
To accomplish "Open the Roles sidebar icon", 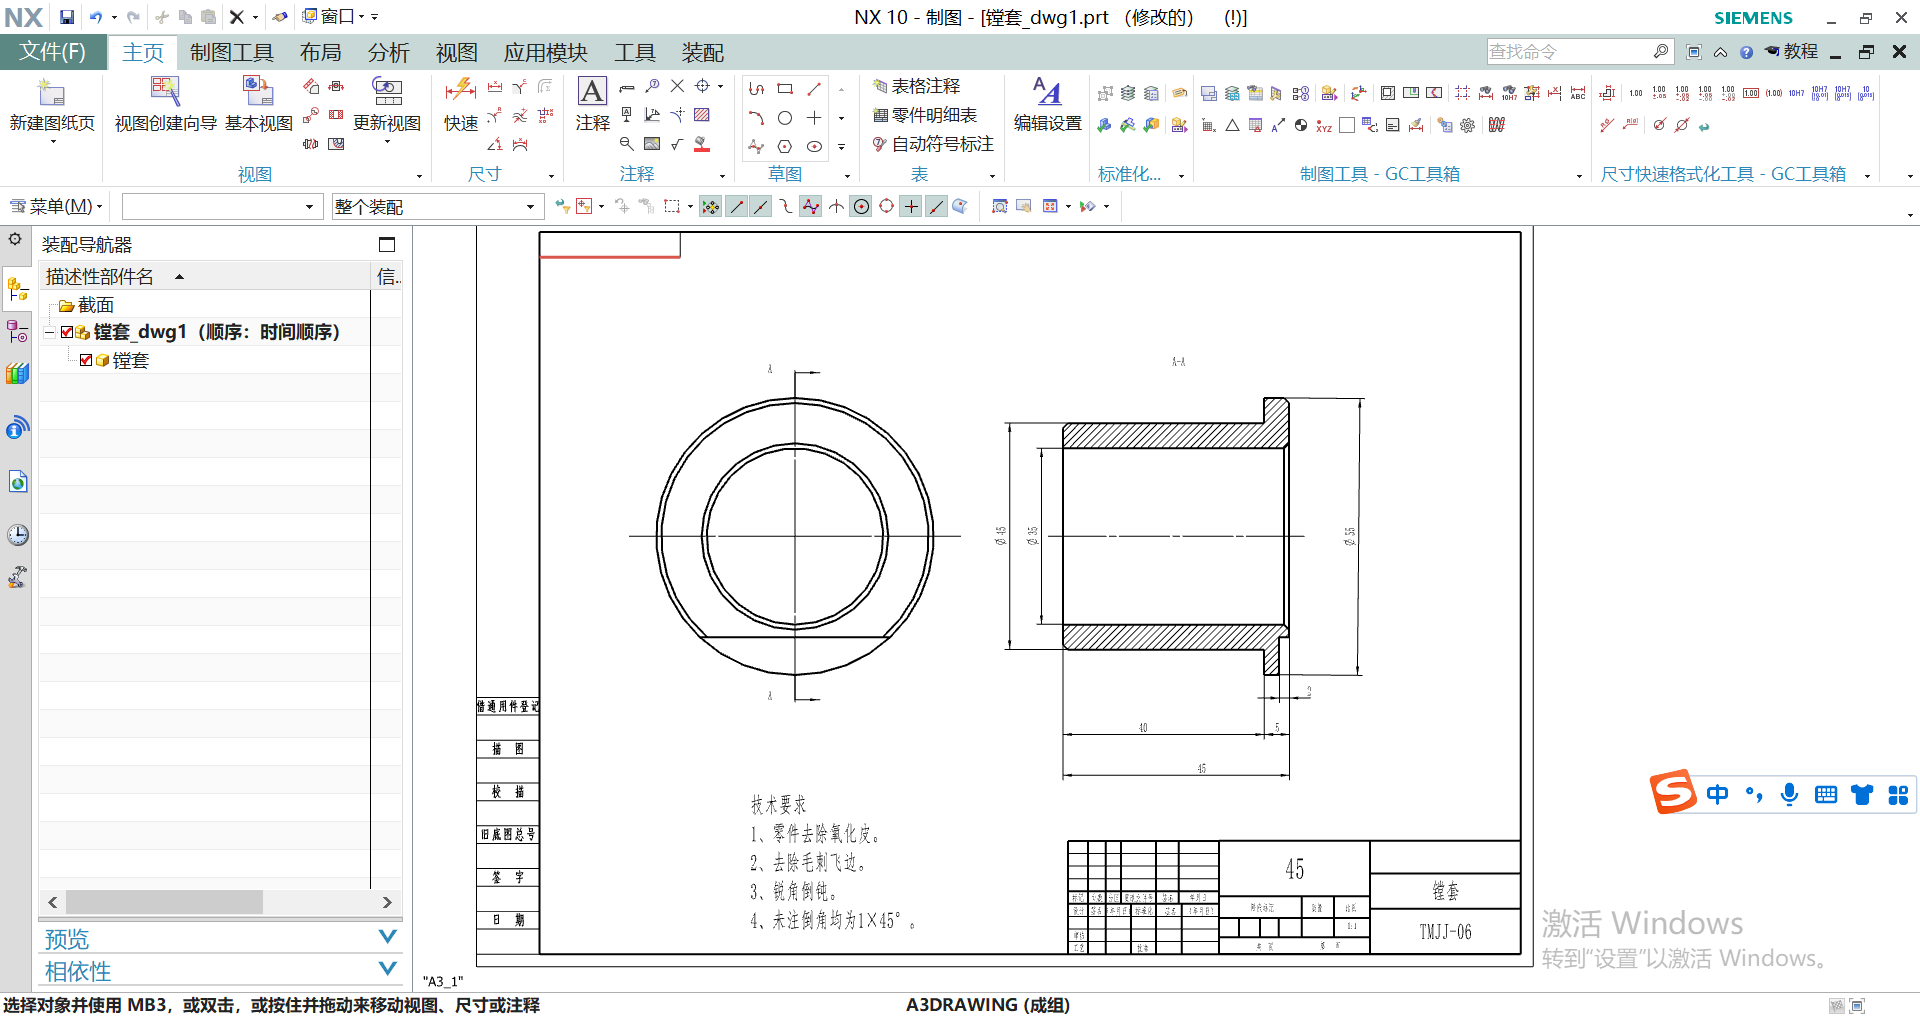I will click(17, 577).
